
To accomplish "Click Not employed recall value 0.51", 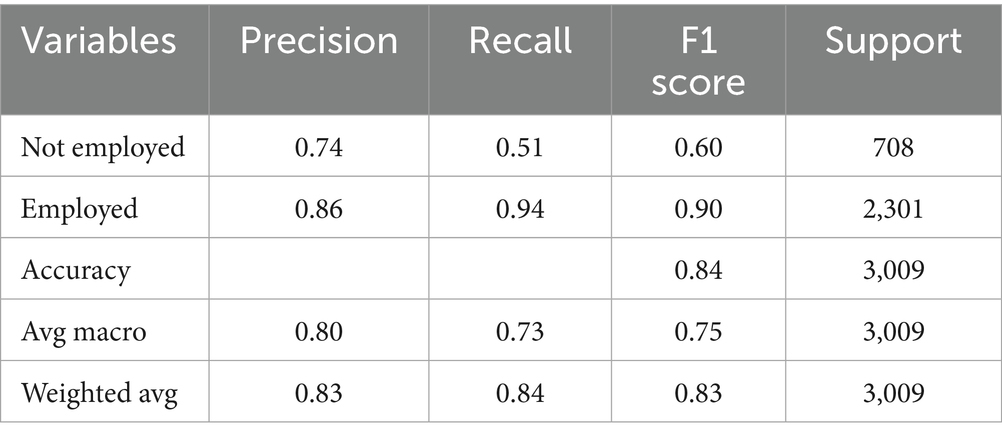I will 523,148.
